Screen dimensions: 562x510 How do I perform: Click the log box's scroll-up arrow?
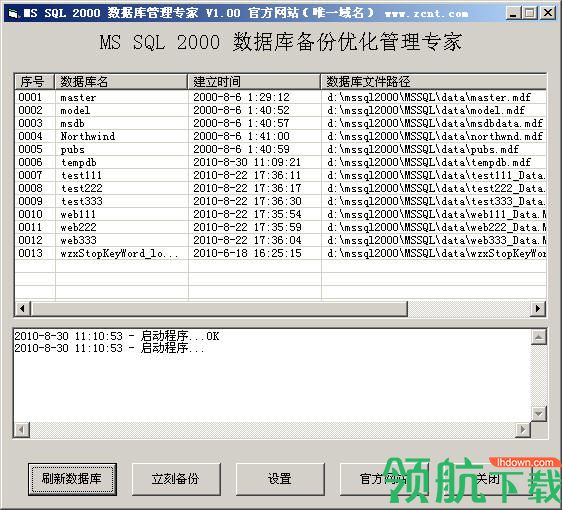coord(539,337)
